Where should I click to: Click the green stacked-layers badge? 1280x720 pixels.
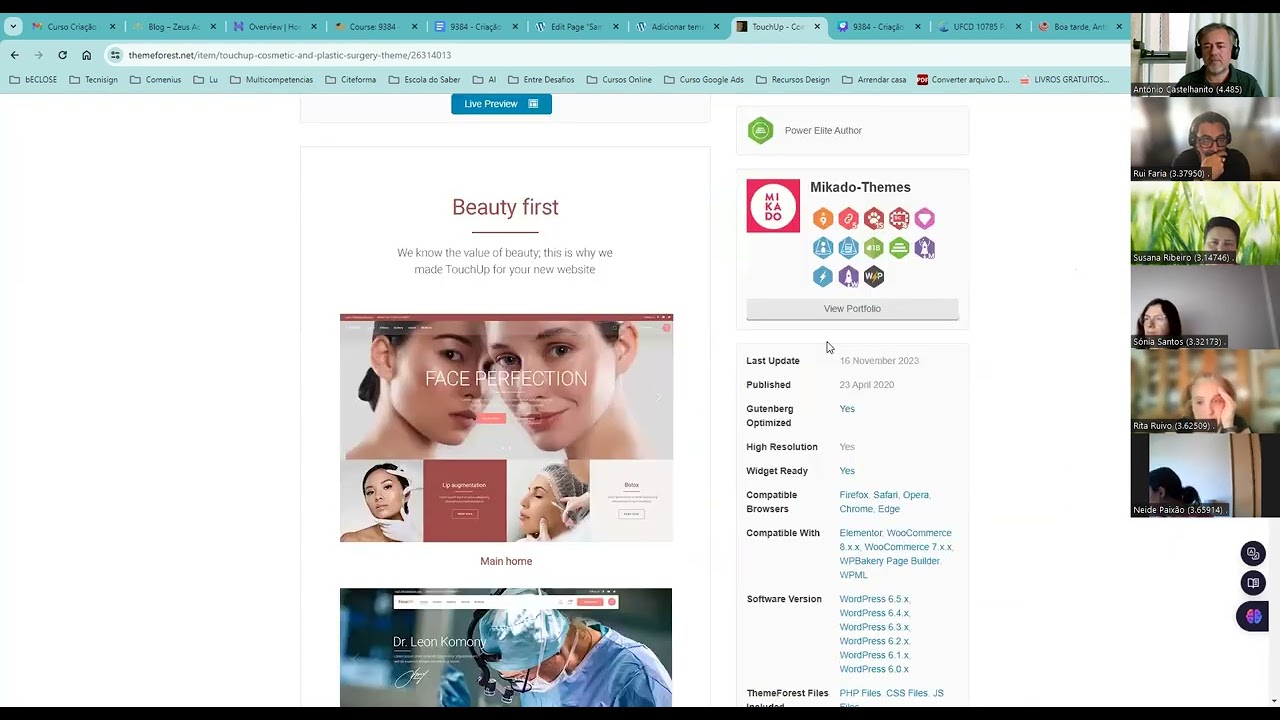tap(899, 248)
